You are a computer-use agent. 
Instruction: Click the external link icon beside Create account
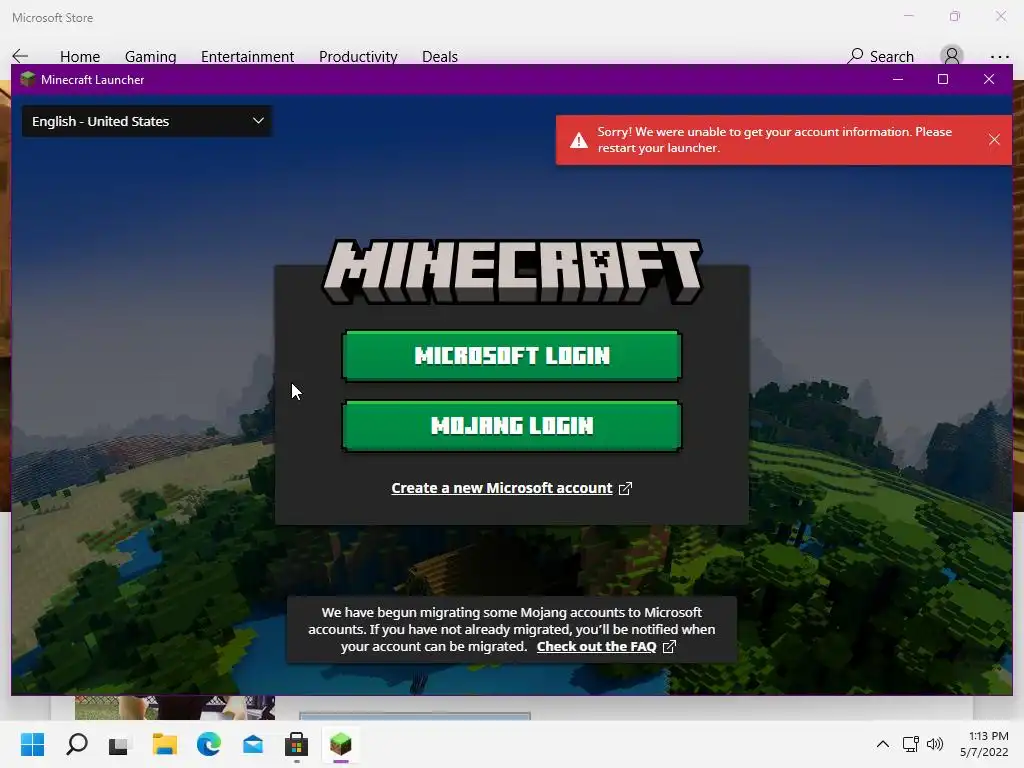(625, 488)
